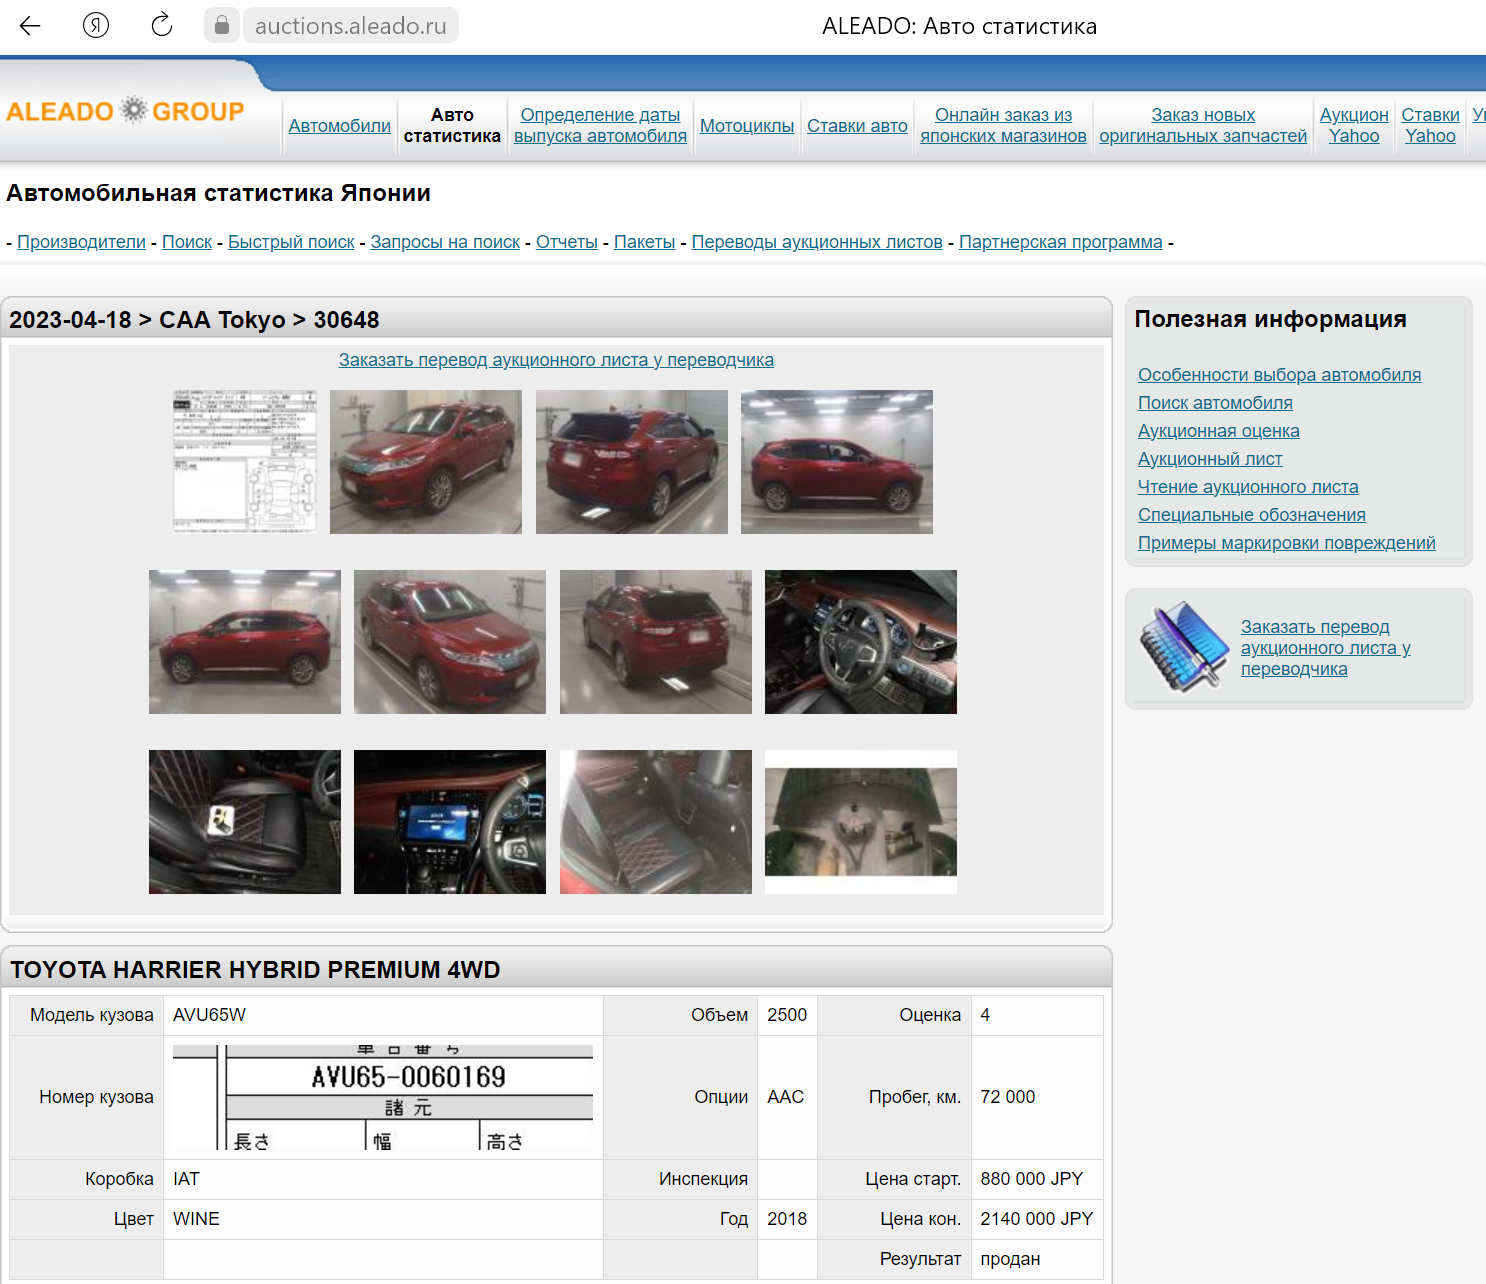Open the auction sheet thumbnail image
The image size is (1486, 1284).
click(244, 461)
